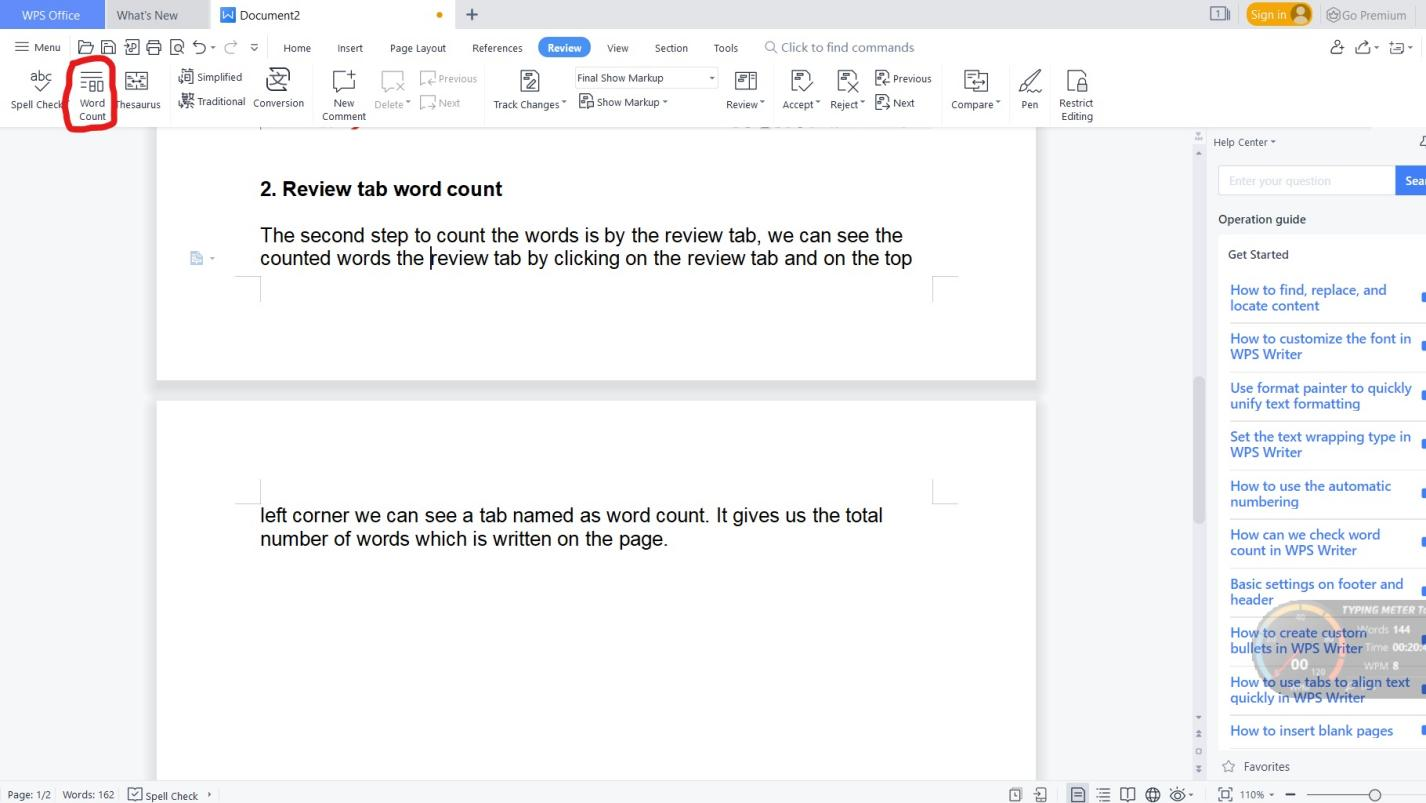Insert a New Comment
The image size is (1426, 803).
(343, 90)
